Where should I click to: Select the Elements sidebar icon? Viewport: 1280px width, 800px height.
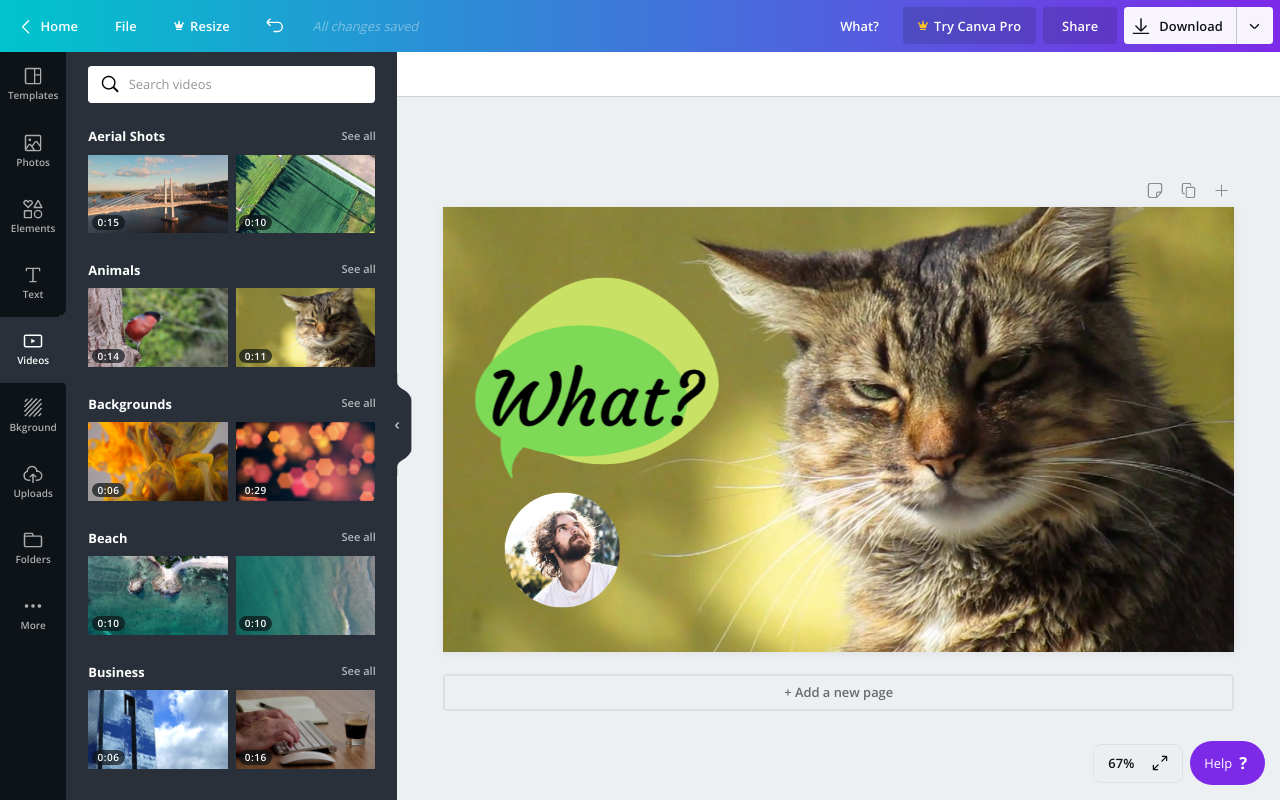[33, 216]
